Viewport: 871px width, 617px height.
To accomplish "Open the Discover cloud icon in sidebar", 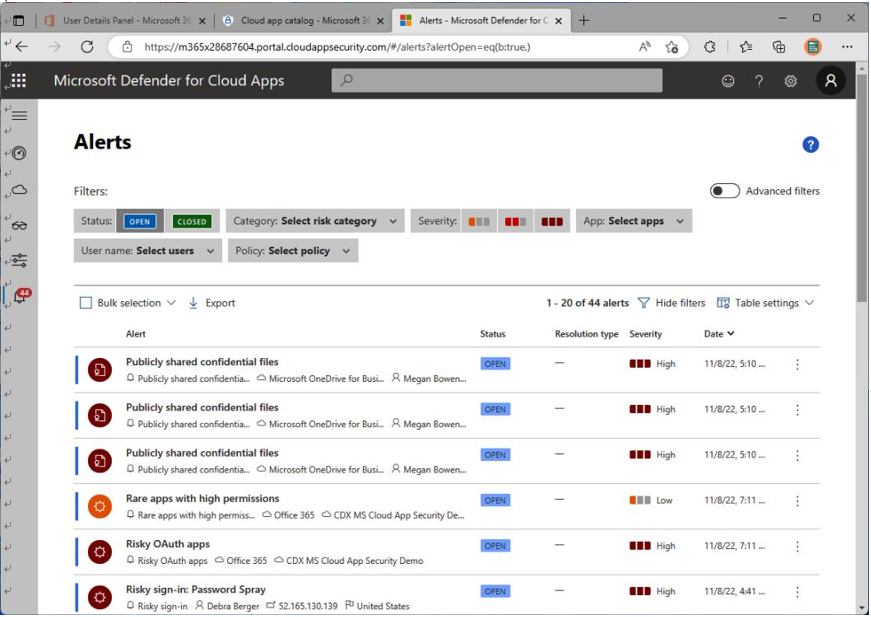I will (19, 190).
